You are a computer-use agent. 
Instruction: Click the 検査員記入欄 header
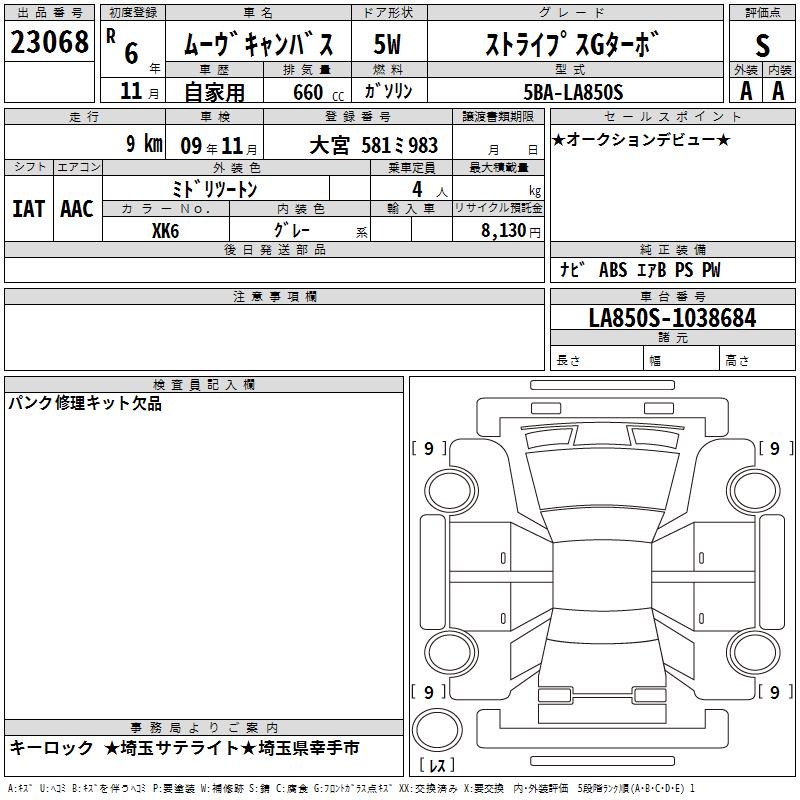204,384
